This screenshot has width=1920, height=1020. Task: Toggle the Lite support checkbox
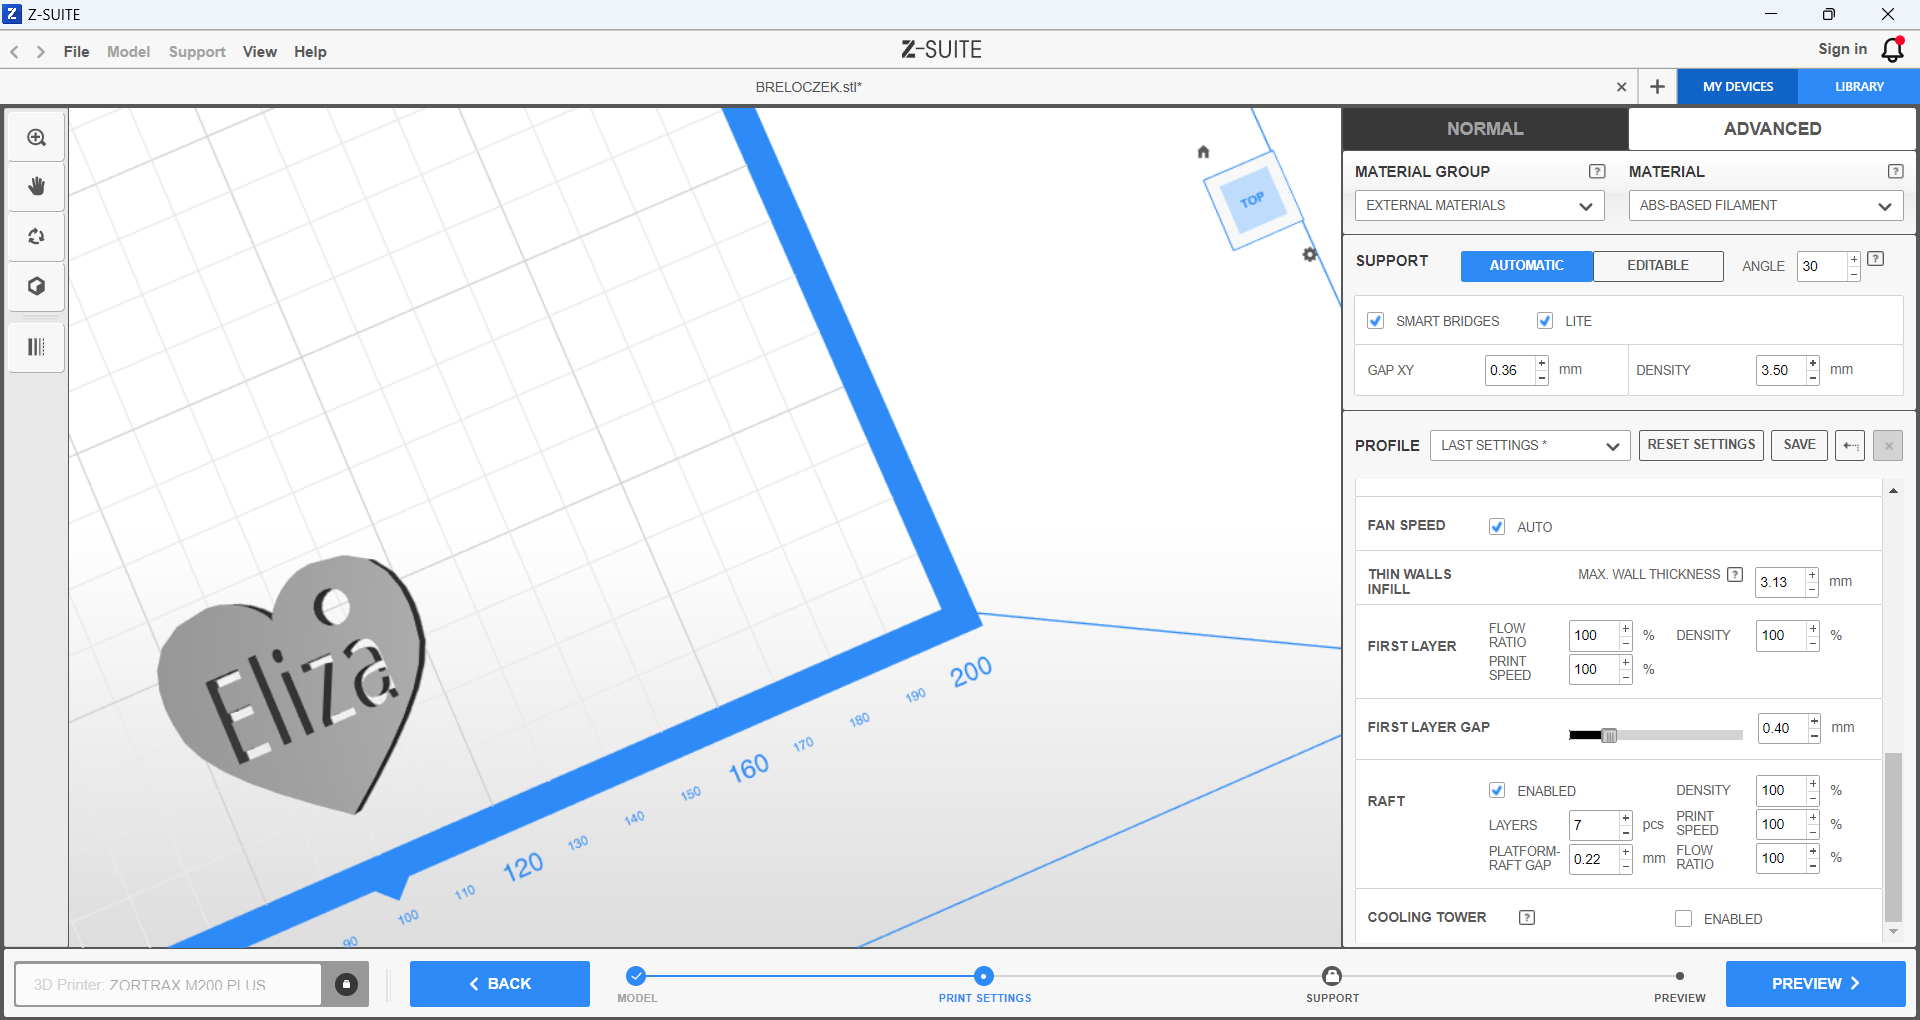1545,321
